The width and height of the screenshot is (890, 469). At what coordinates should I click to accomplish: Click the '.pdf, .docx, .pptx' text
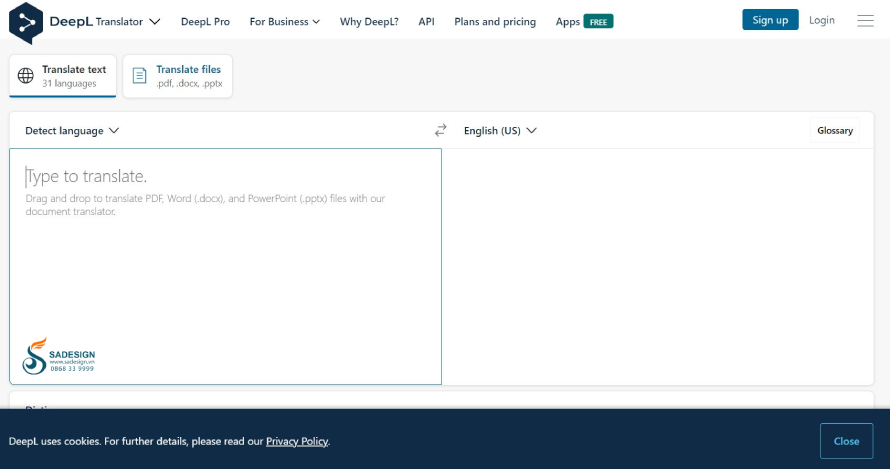coord(189,83)
